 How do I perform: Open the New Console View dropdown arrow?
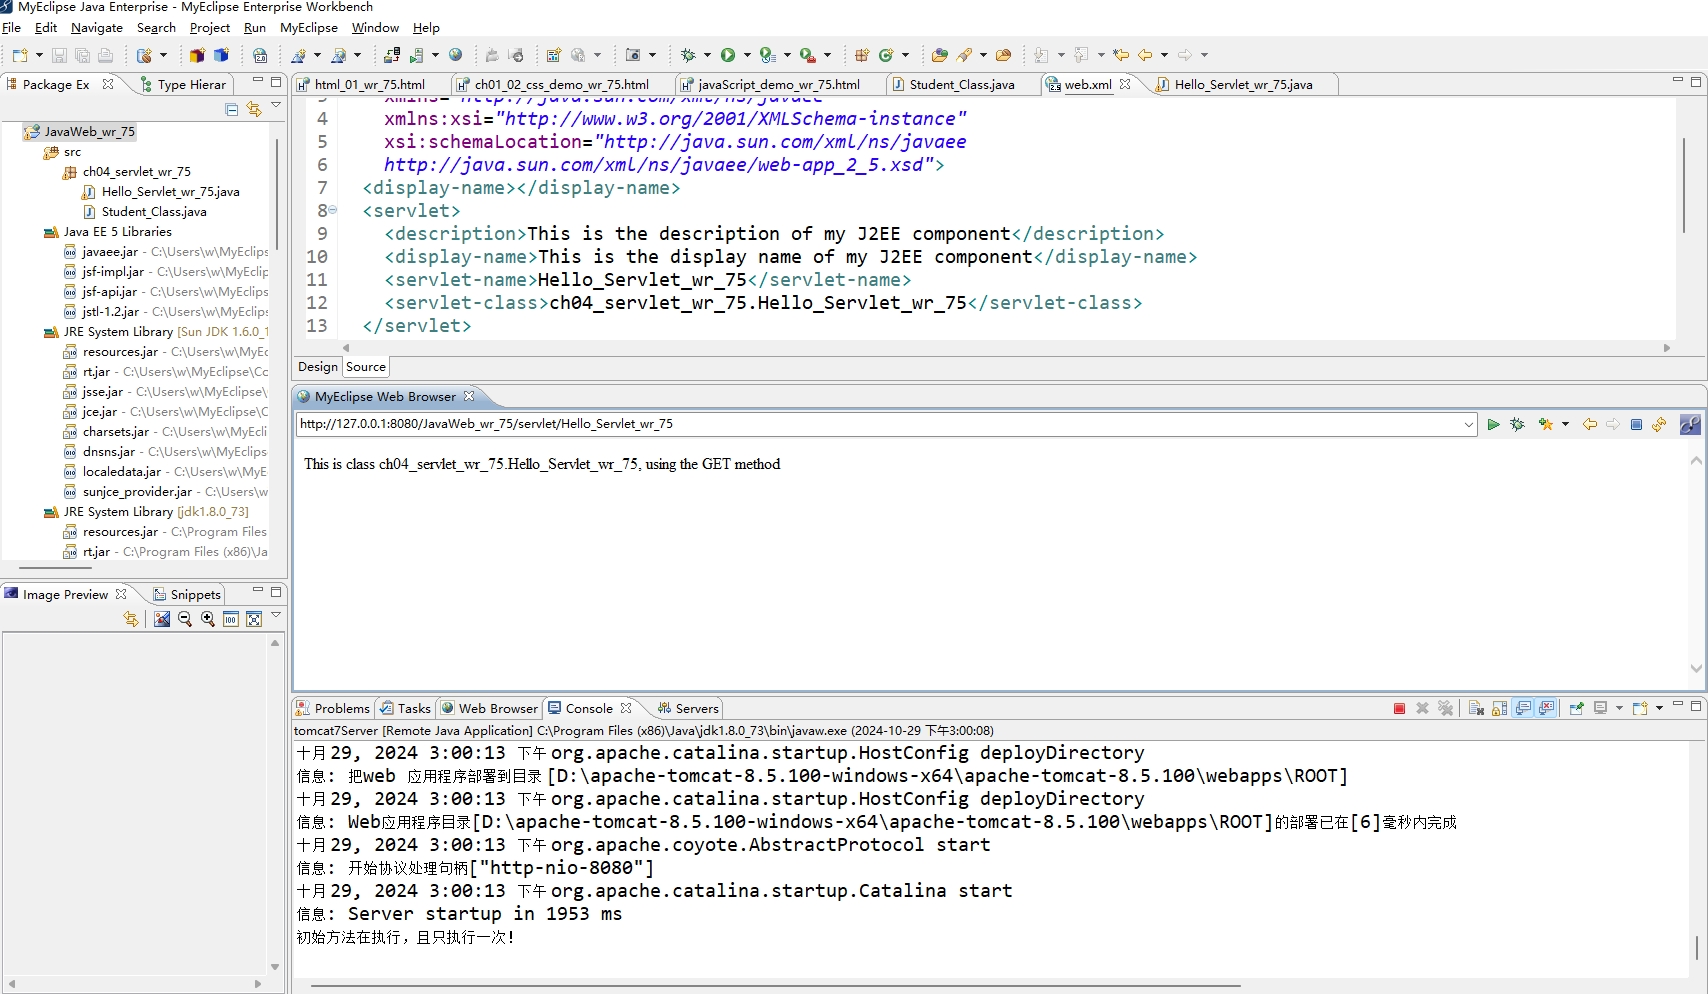pos(1659,708)
